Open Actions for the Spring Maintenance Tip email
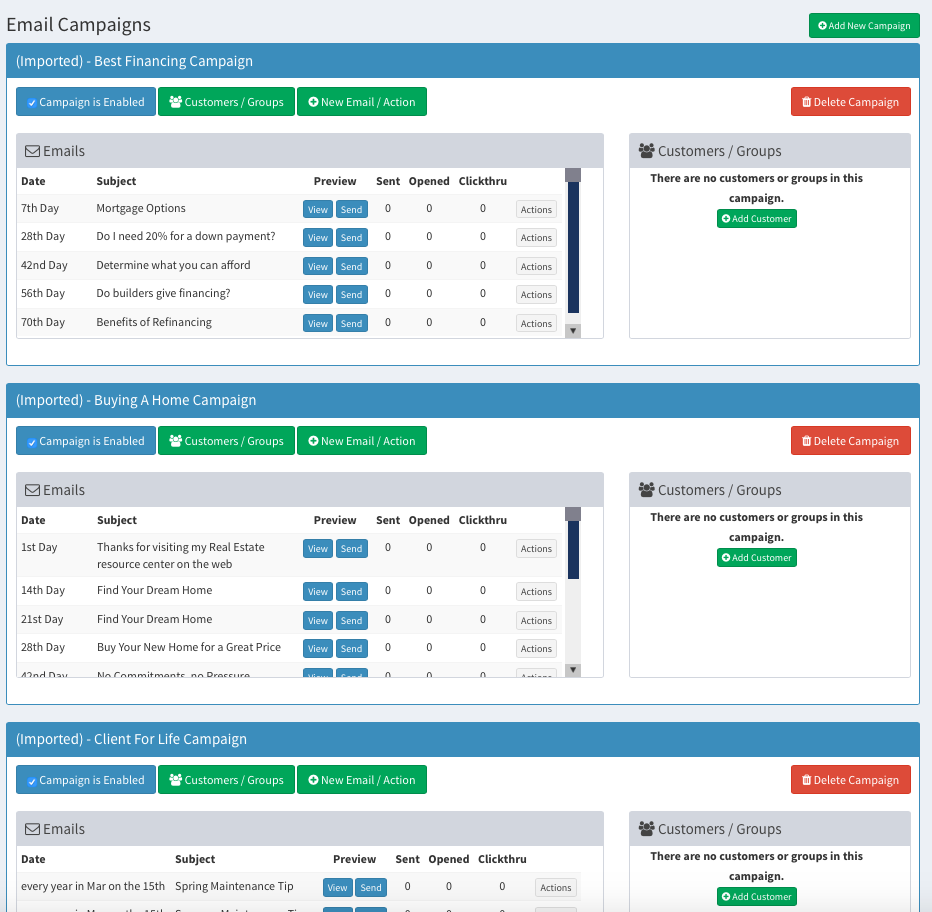This screenshot has width=932, height=912. click(555, 887)
